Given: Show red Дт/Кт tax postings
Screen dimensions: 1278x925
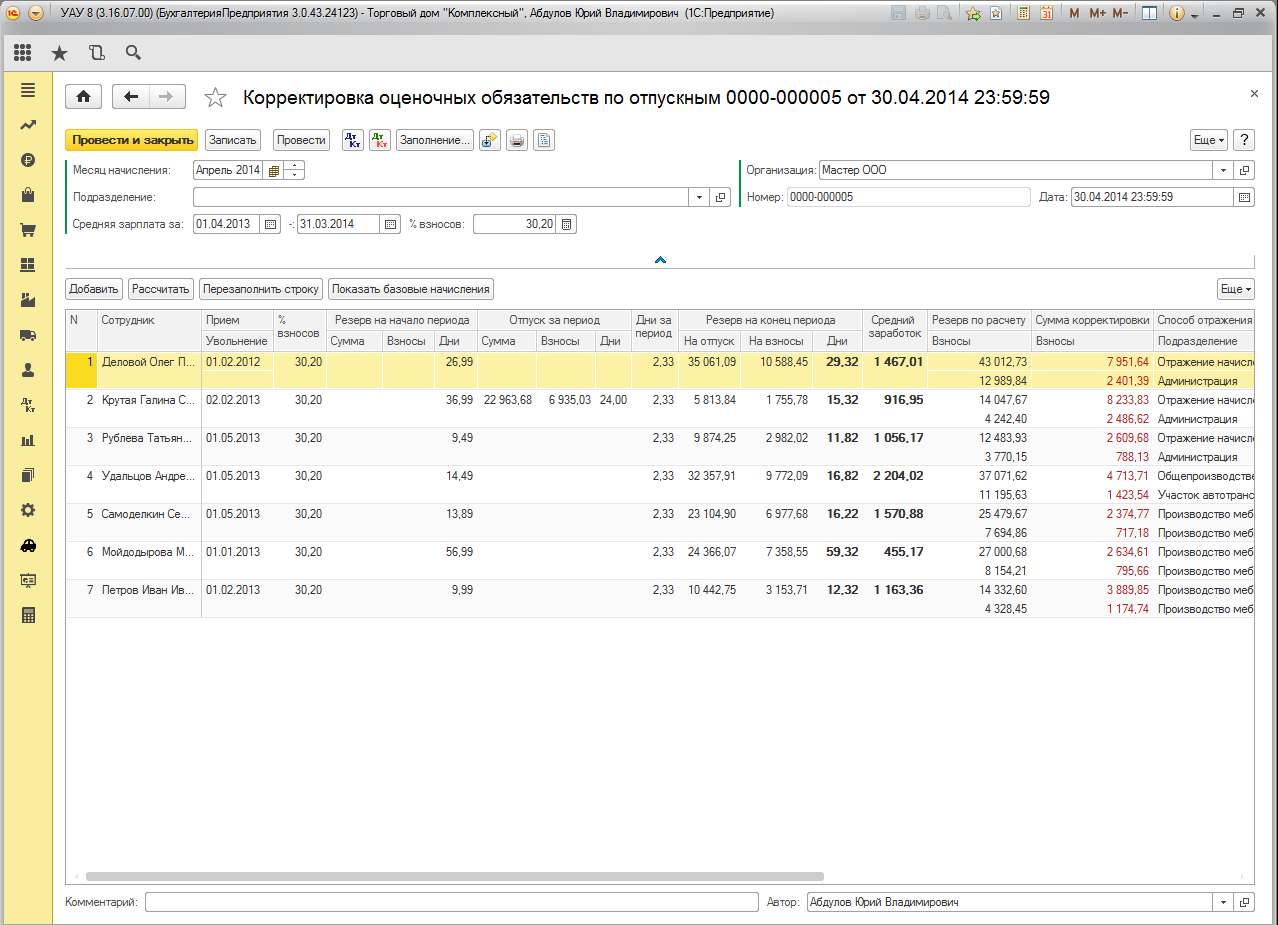Looking at the screenshot, I should [380, 140].
